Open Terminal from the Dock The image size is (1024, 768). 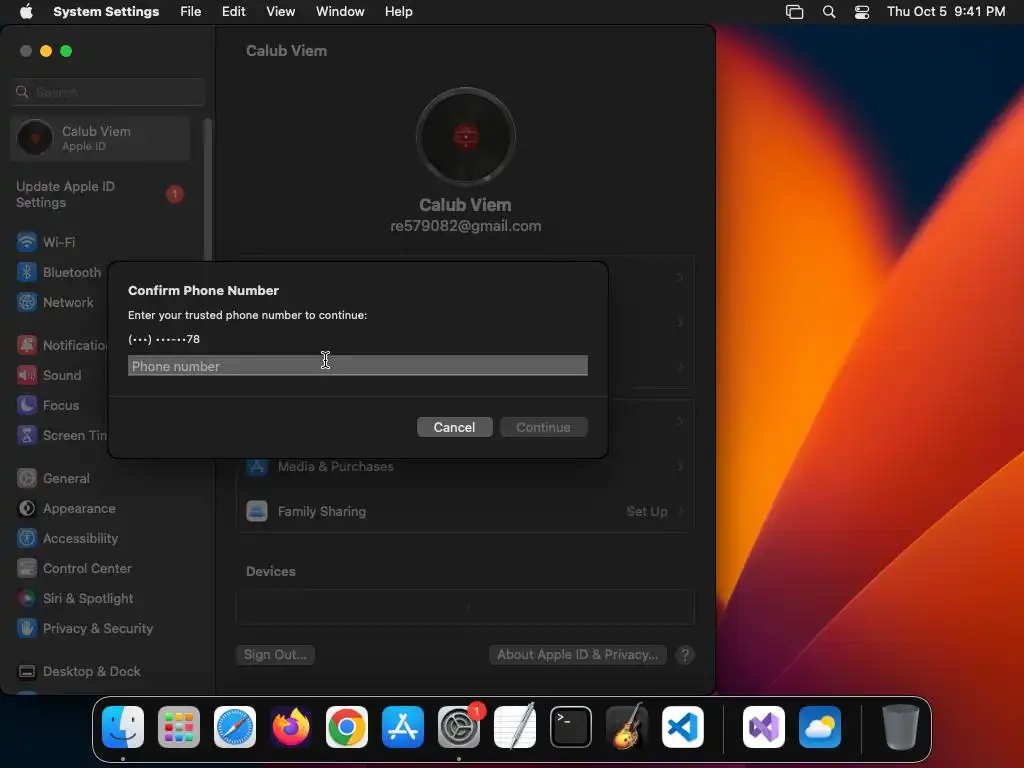pyautogui.click(x=571, y=727)
